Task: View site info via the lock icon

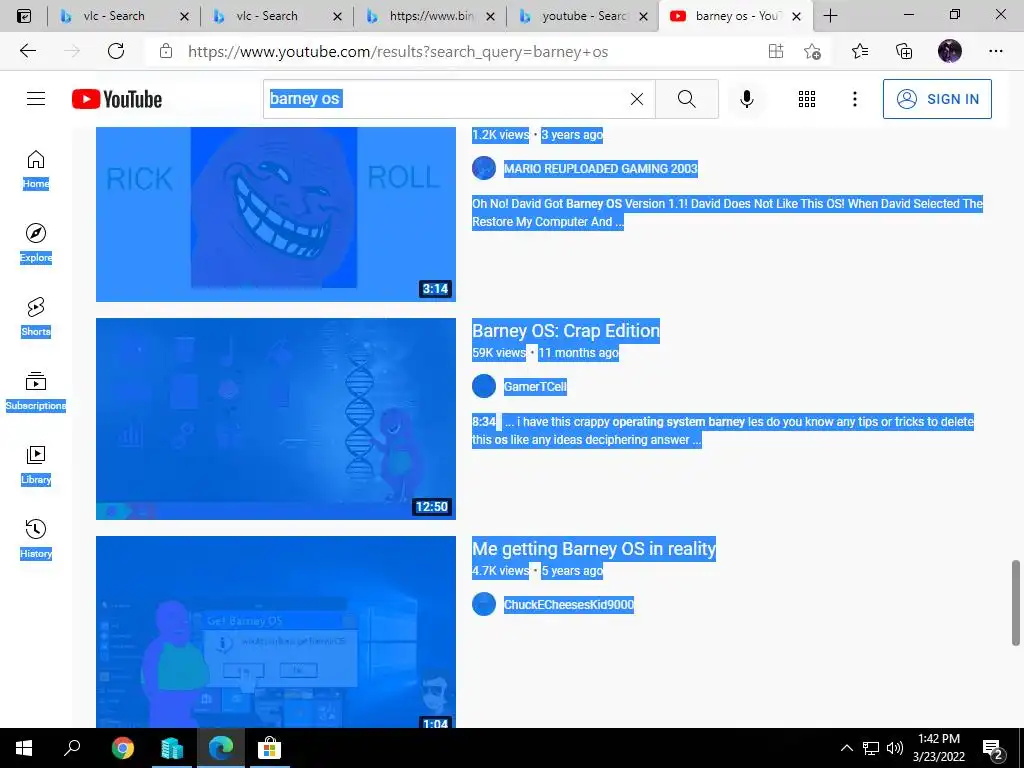Action: coord(166,51)
